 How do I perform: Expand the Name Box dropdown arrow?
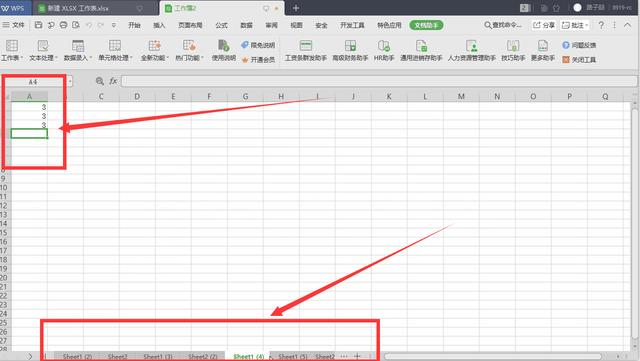(x=70, y=82)
